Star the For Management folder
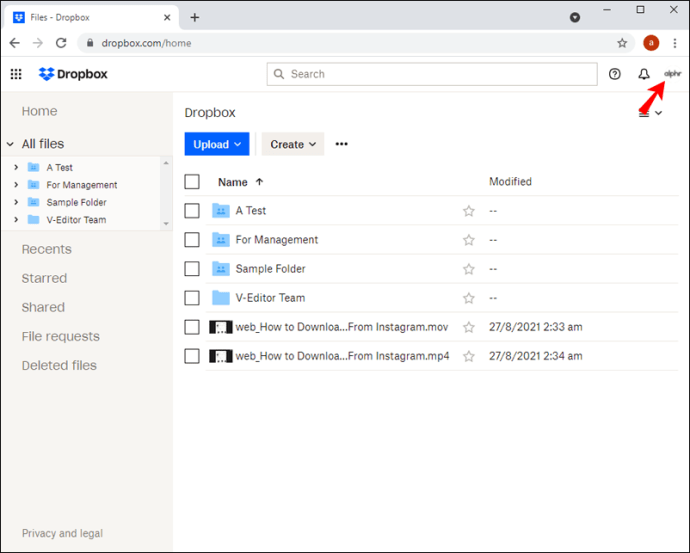This screenshot has height=553, width=690. pos(469,240)
